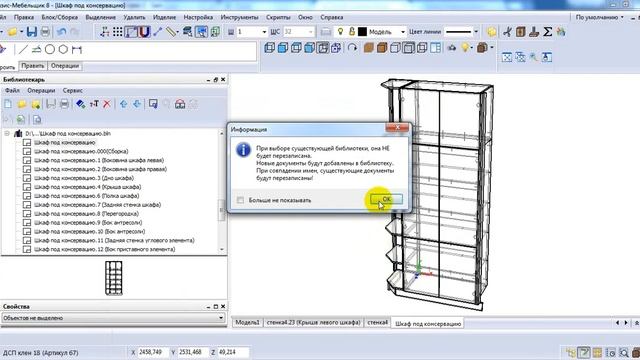This screenshot has height=360, width=640.
Task: Click the cabinet preview thumbnail
Action: coord(114,278)
